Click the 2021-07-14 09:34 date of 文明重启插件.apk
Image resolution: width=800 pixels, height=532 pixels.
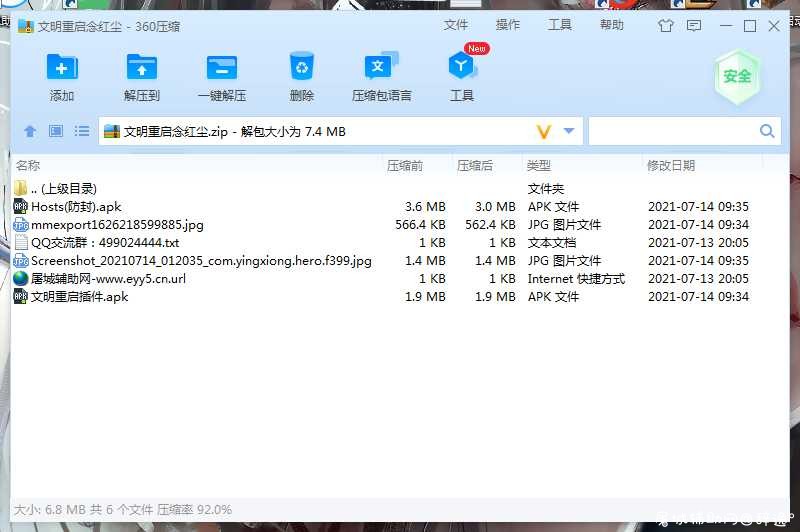tap(698, 297)
